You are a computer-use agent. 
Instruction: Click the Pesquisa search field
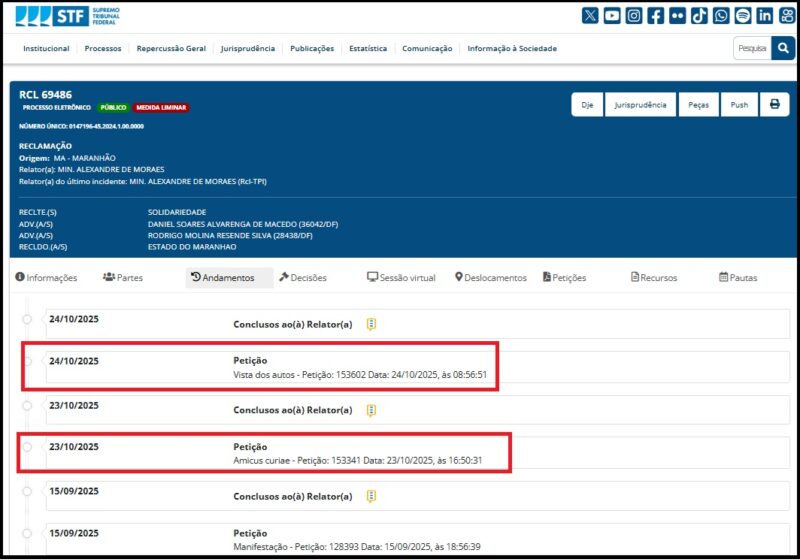click(751, 48)
